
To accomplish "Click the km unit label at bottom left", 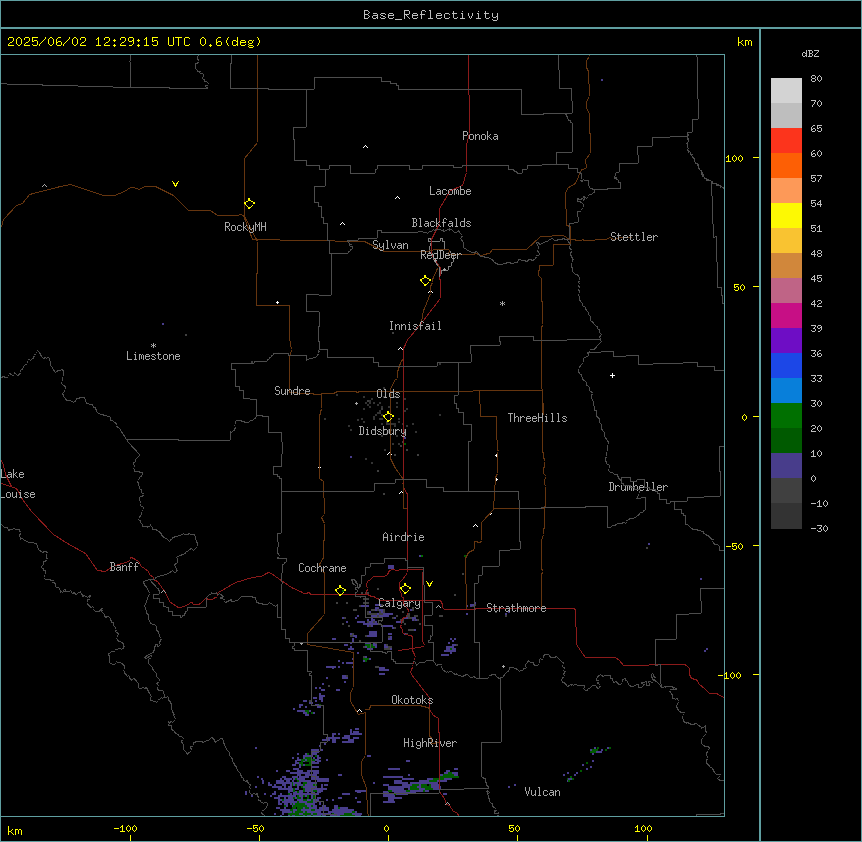I will pyautogui.click(x=15, y=831).
